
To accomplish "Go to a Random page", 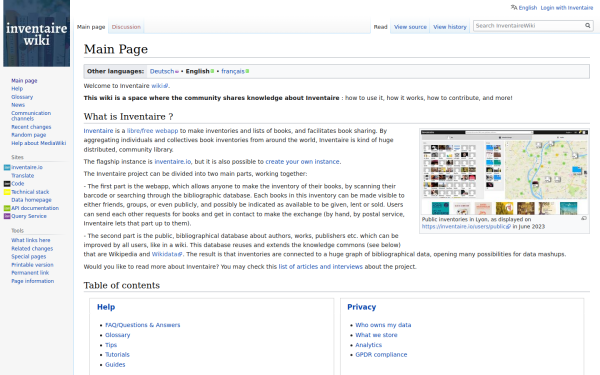I will pyautogui.click(x=28, y=135).
